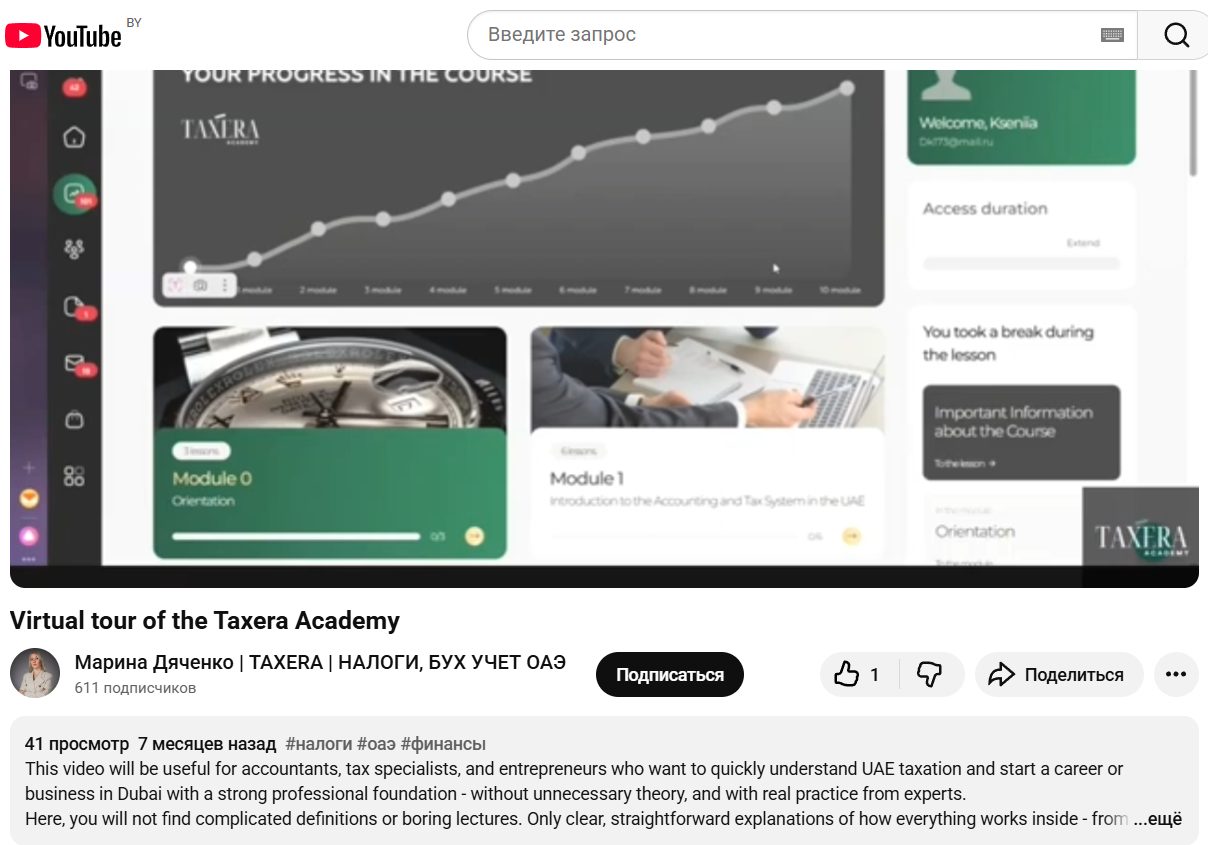Screen dimensions: 1208x845
Task: Click the home icon in video sidebar
Action: 74,137
